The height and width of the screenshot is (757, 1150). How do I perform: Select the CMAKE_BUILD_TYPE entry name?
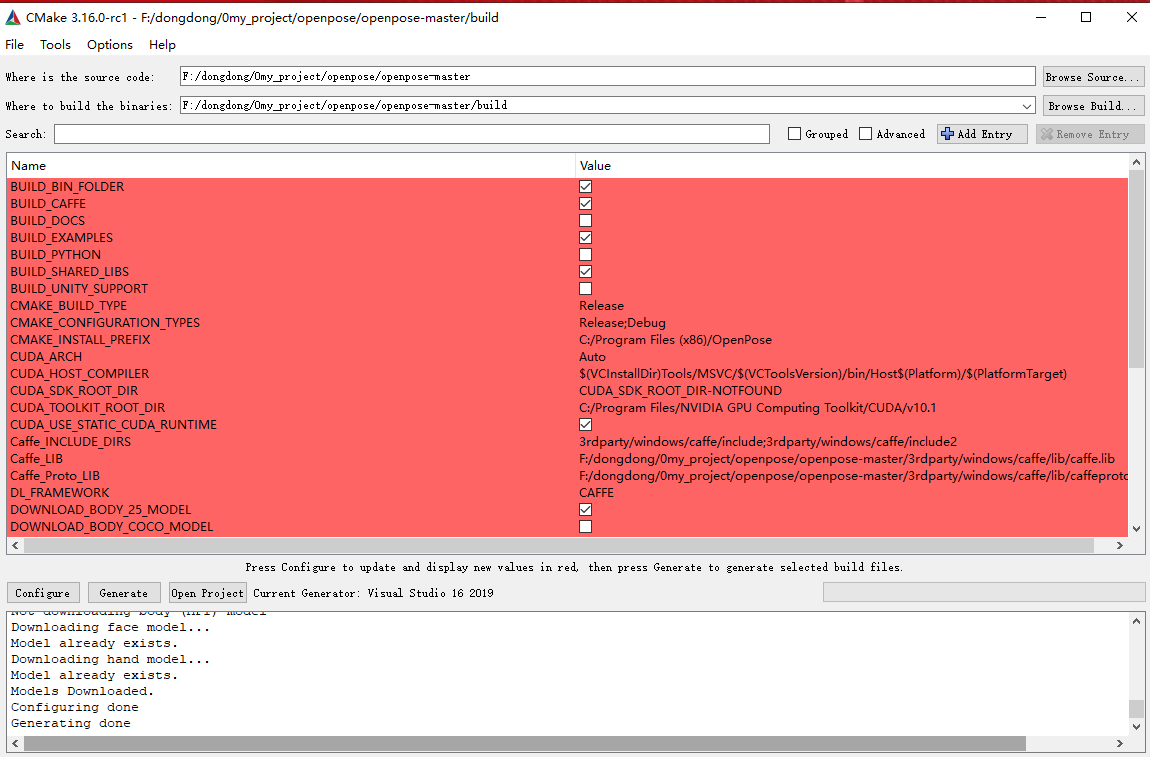pyautogui.click(x=68, y=306)
